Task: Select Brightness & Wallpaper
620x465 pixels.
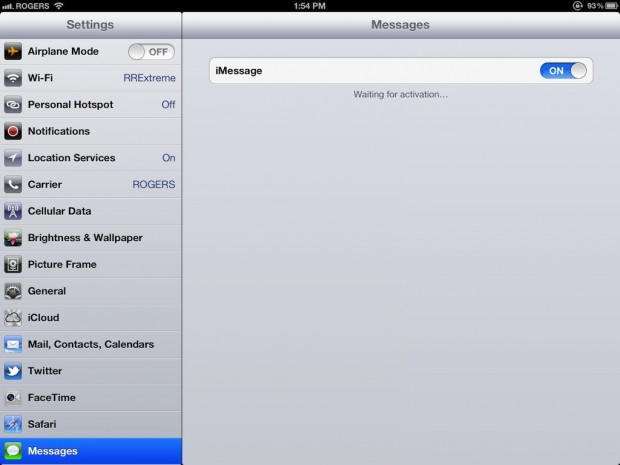Action: click(91, 238)
